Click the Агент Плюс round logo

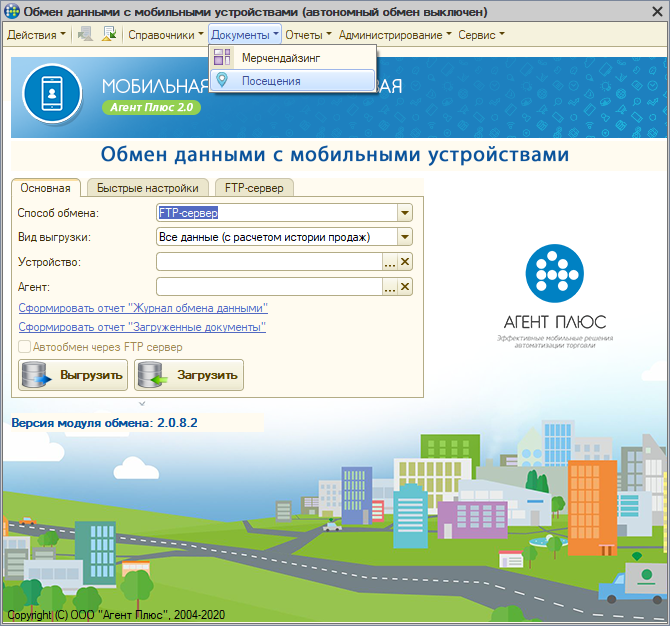(555, 273)
